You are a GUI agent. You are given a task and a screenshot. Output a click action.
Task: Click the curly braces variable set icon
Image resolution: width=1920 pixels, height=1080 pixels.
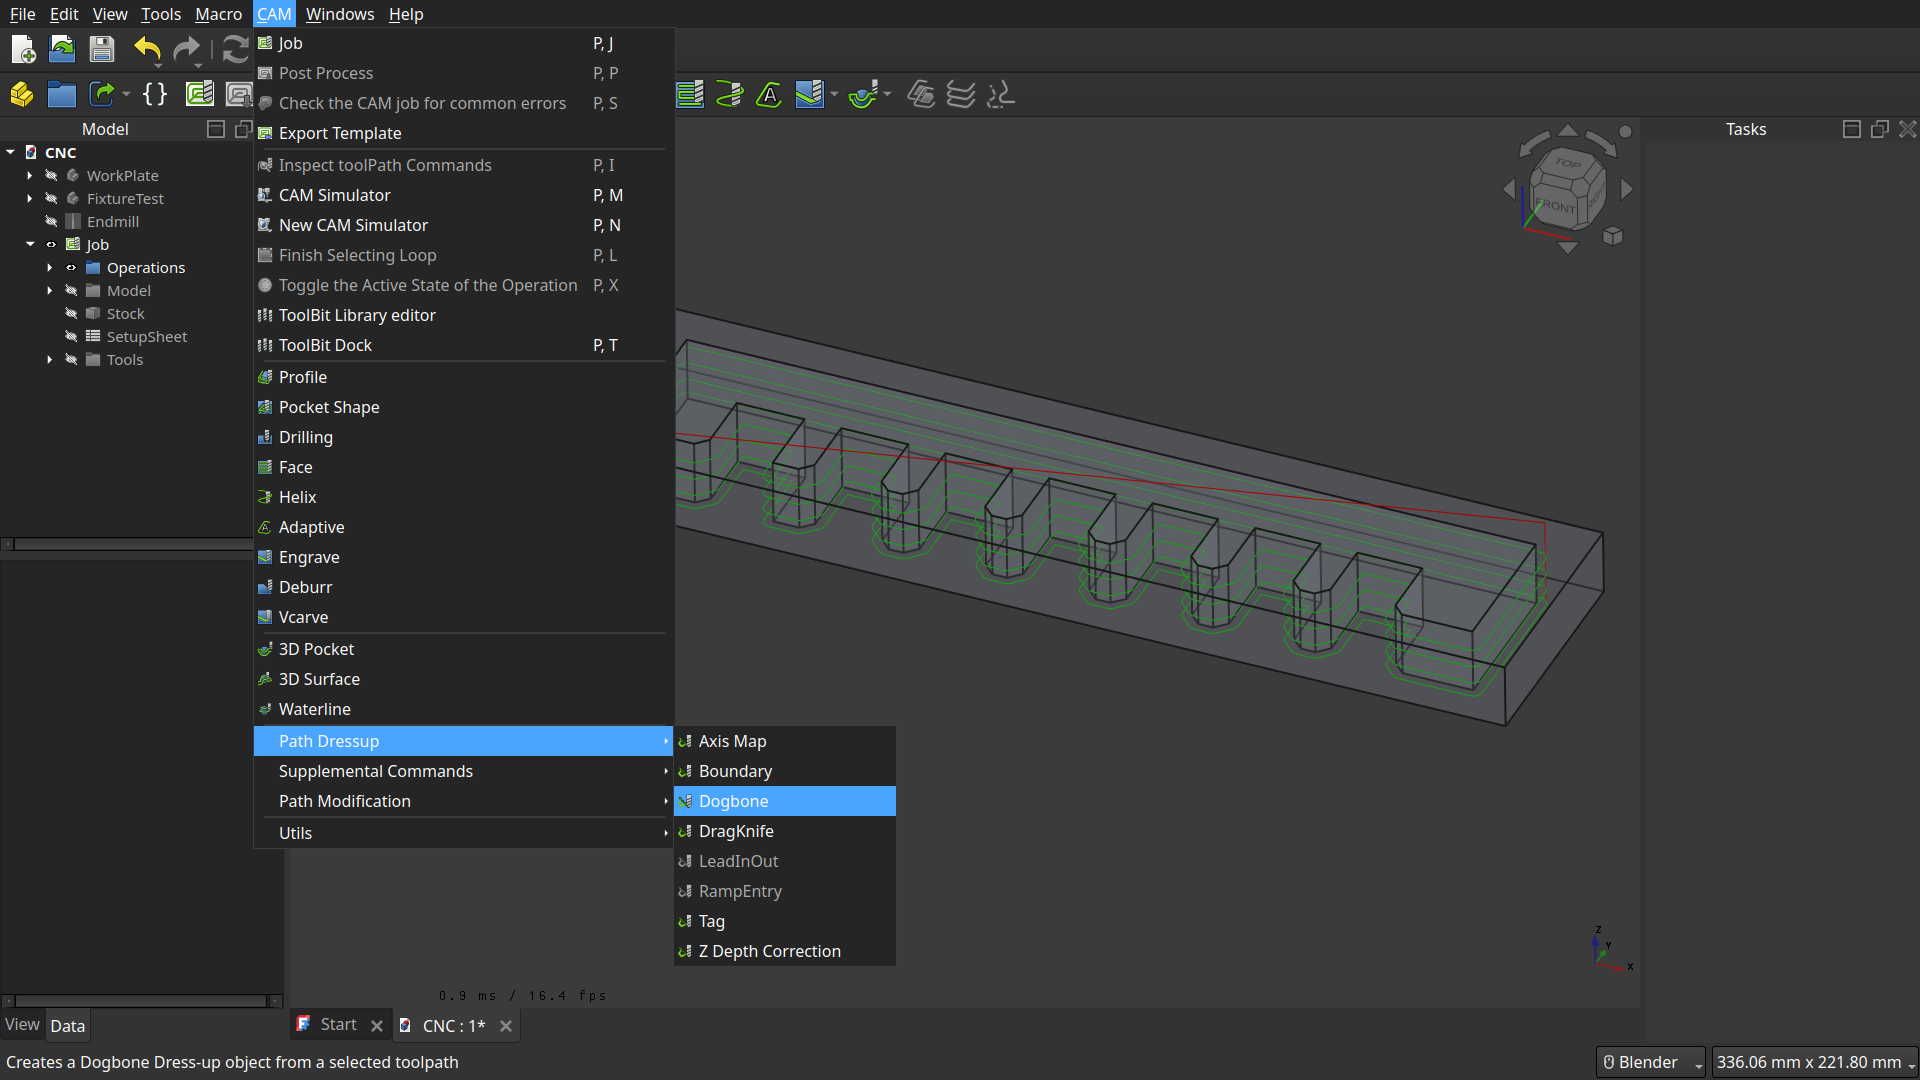[x=155, y=94]
